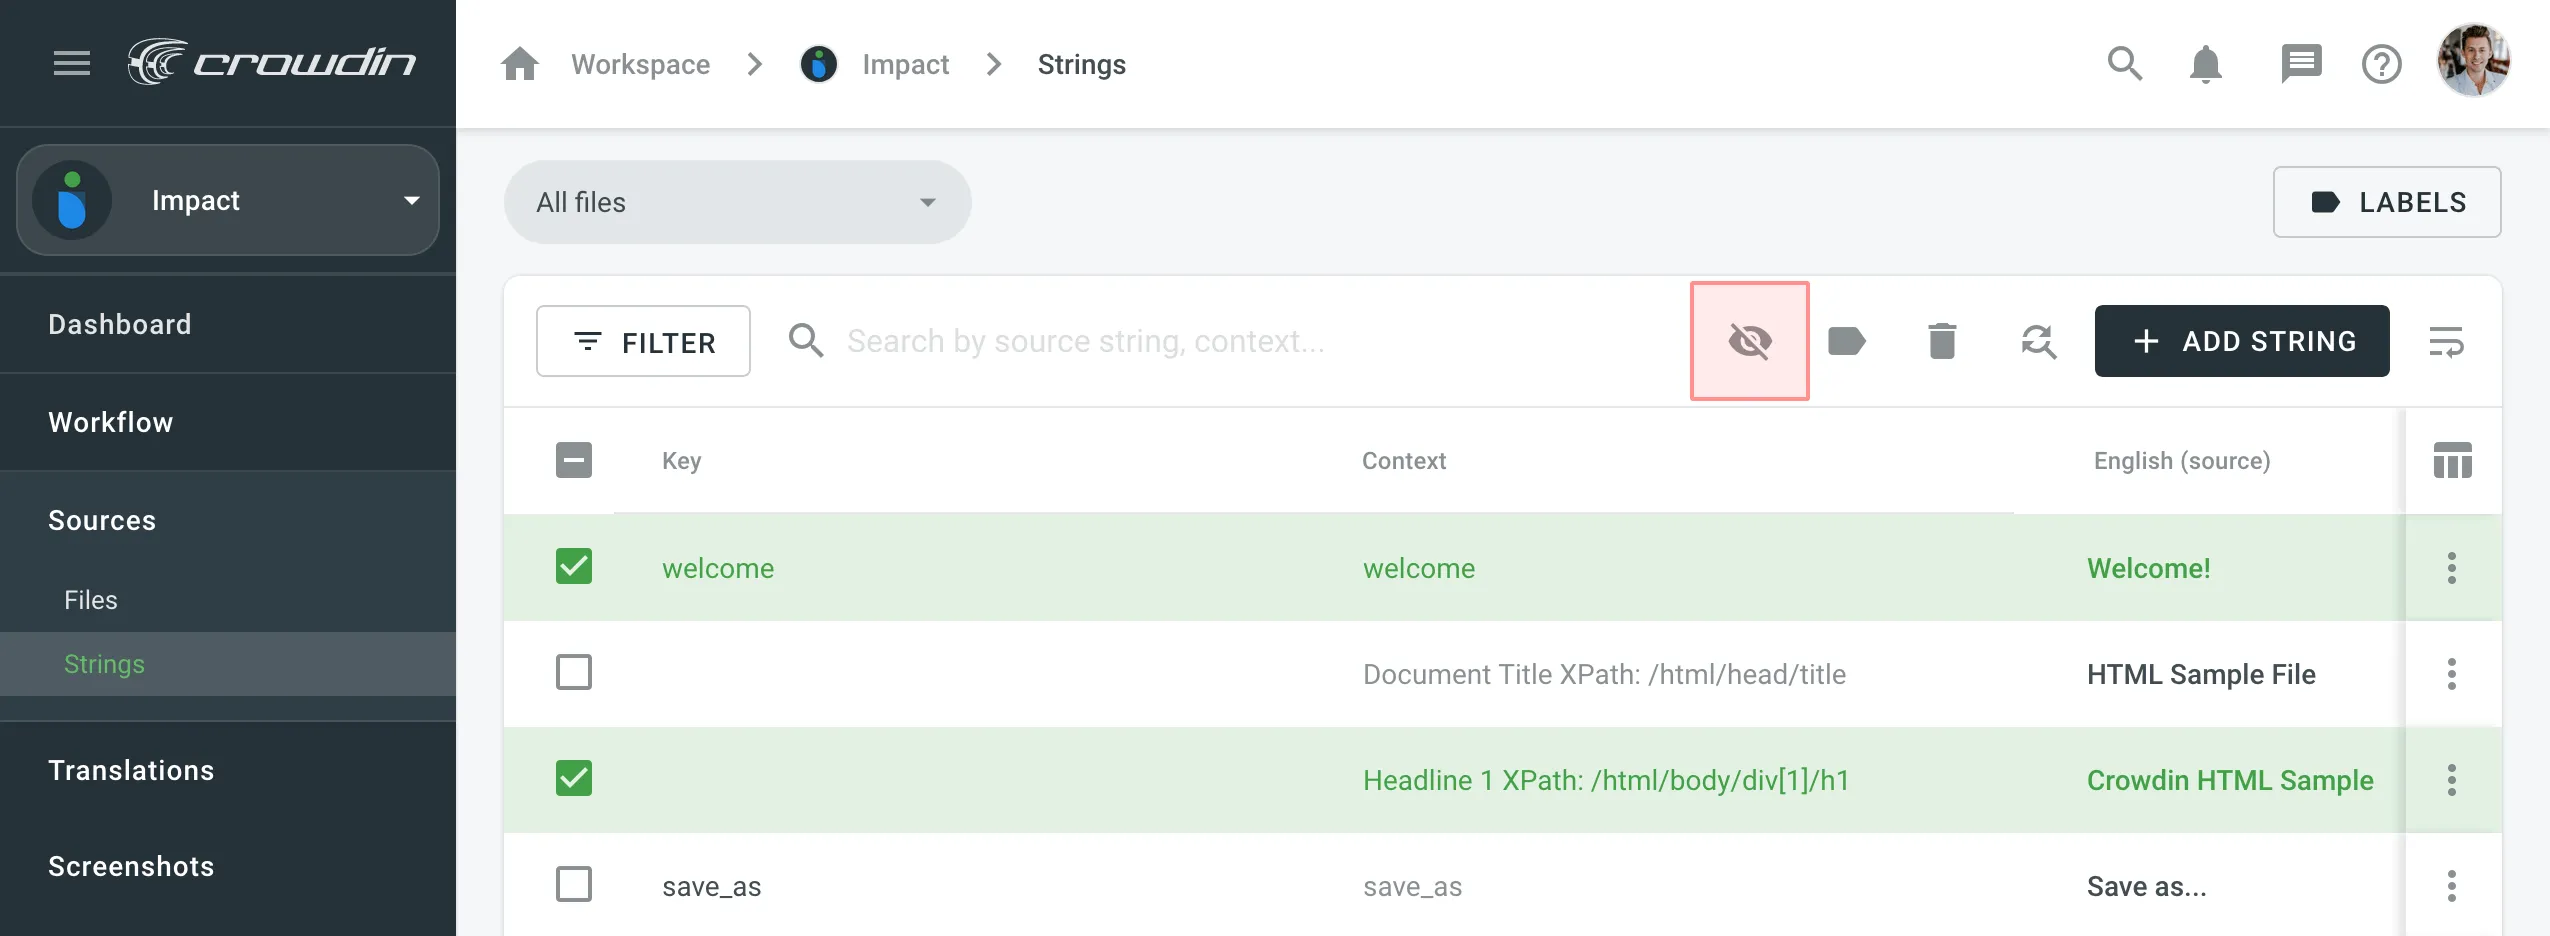The width and height of the screenshot is (2550, 936).
Task: Toggle the text wrap icon
Action: pyautogui.click(x=2446, y=341)
